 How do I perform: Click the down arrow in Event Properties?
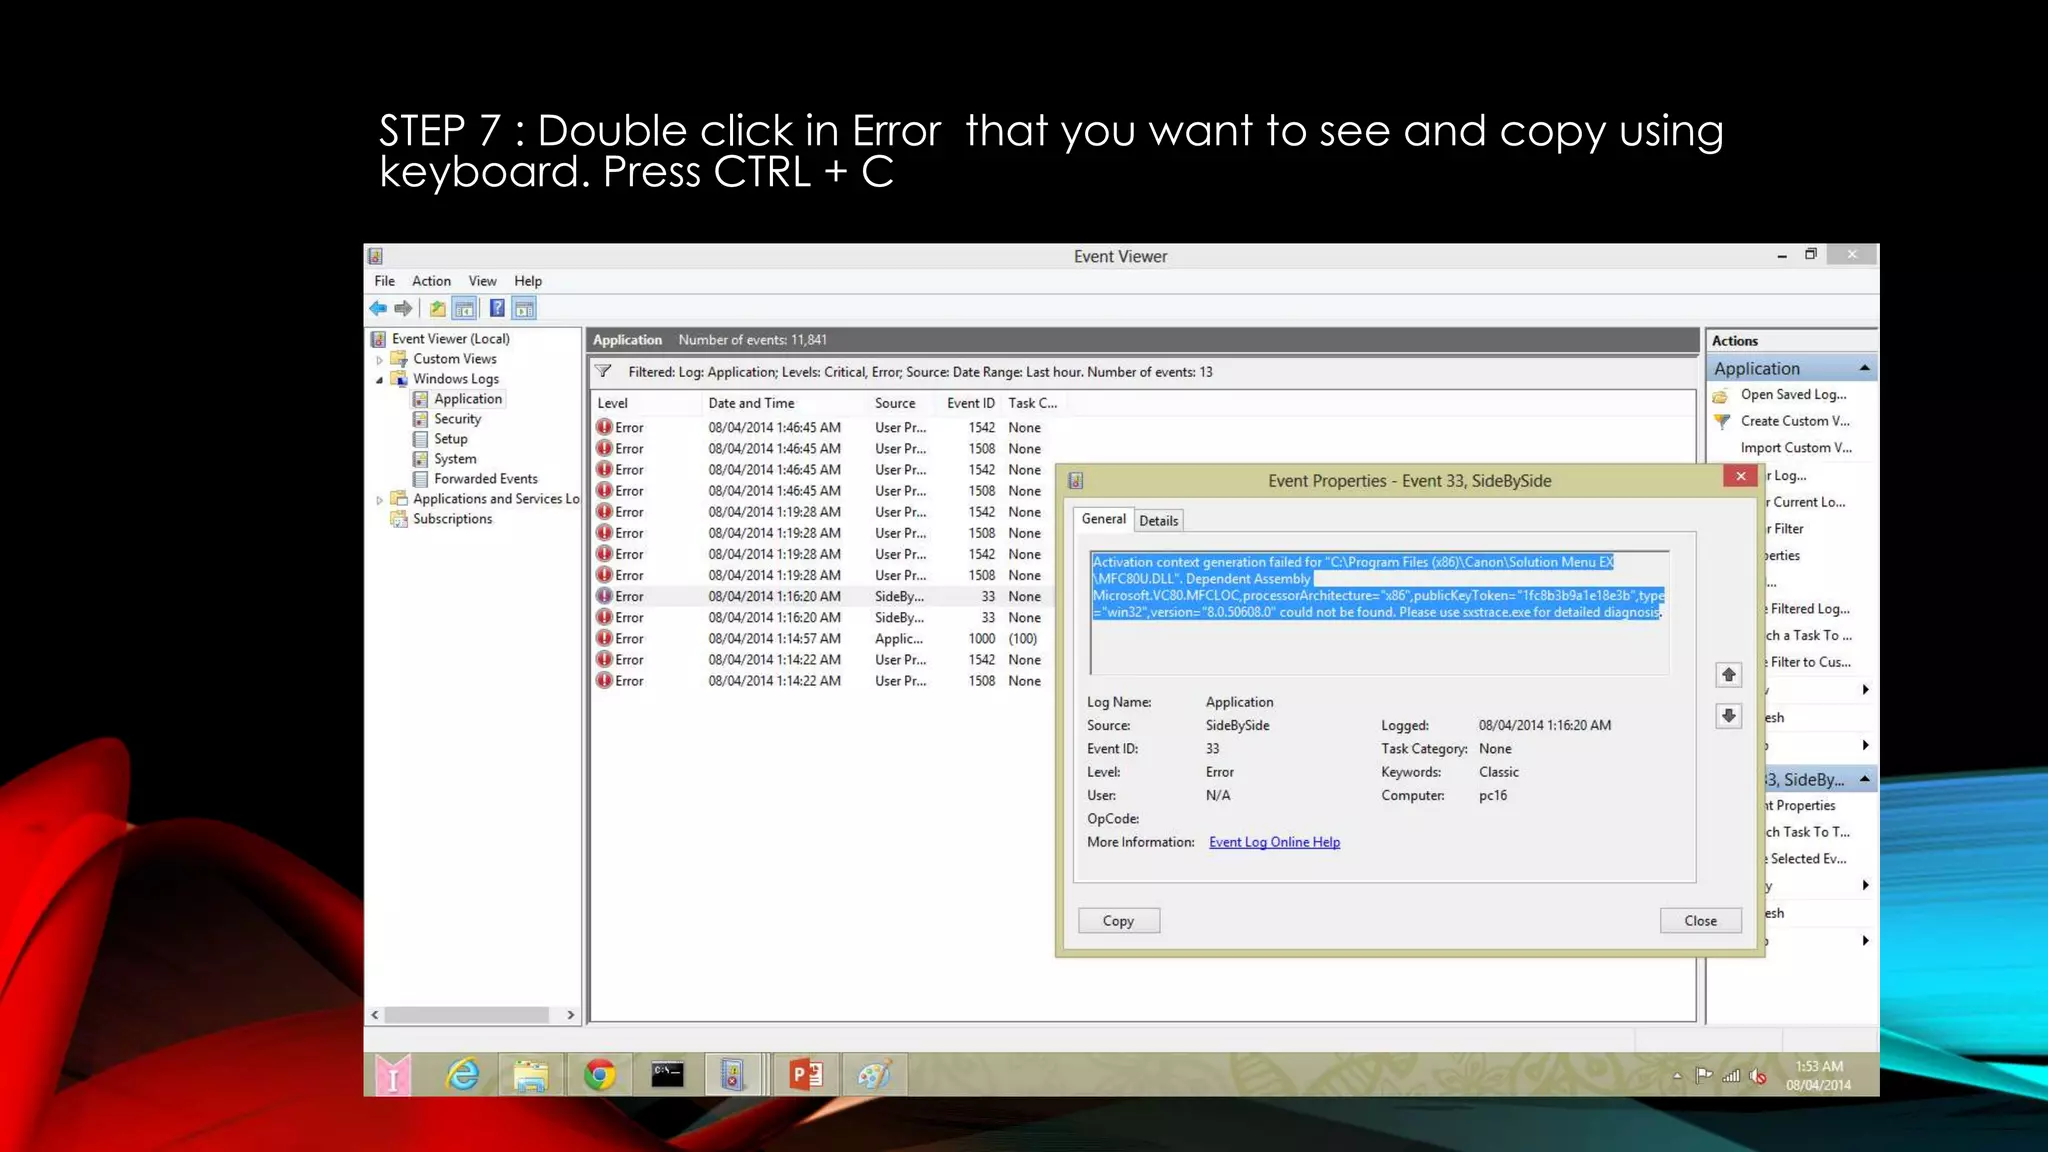coord(1729,716)
